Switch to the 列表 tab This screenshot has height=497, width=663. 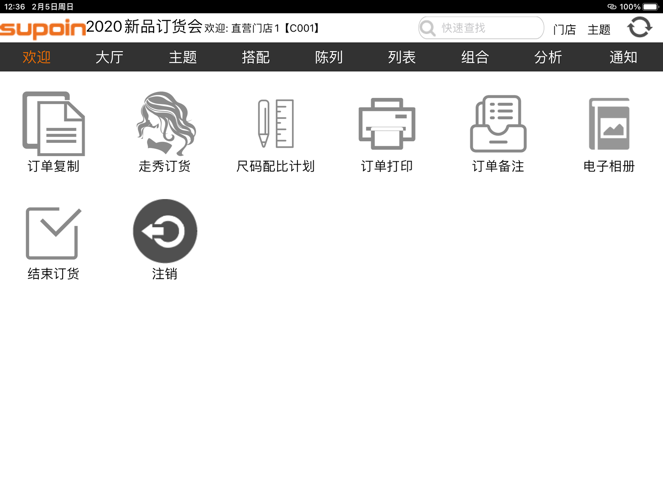point(402,57)
